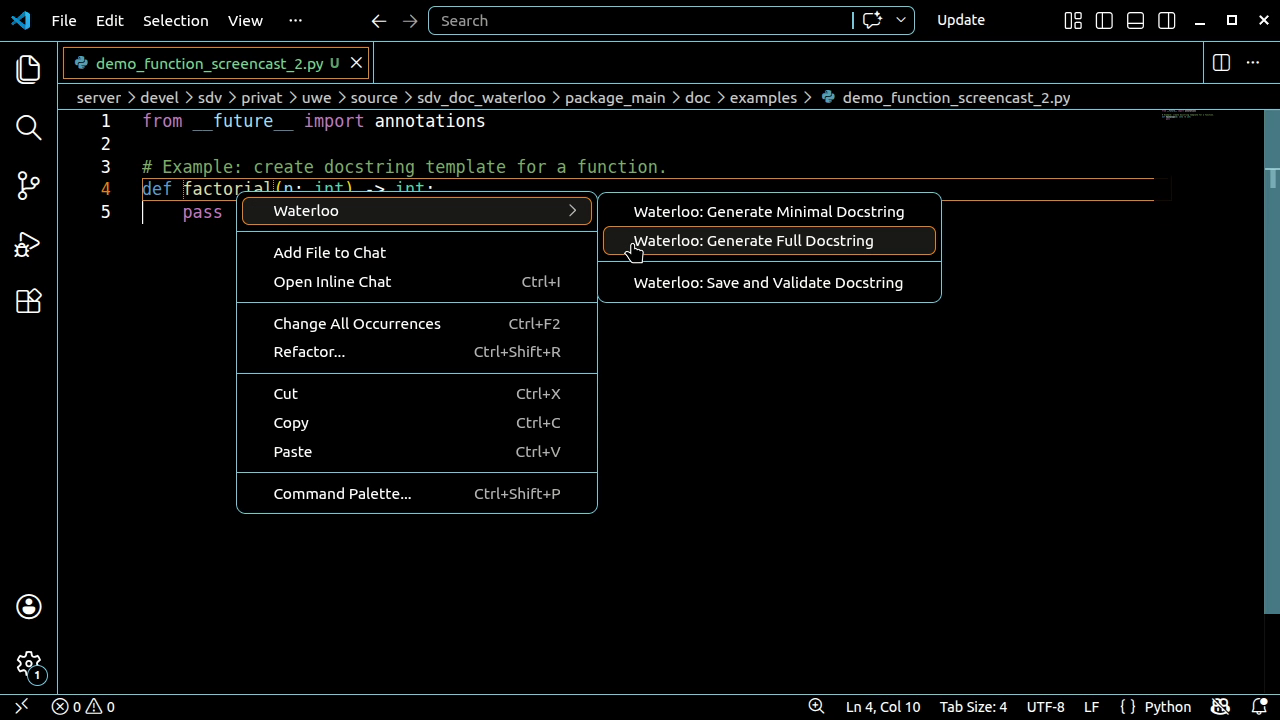Open the Explorer view in activity bar
1280x720 pixels.
pos(28,69)
